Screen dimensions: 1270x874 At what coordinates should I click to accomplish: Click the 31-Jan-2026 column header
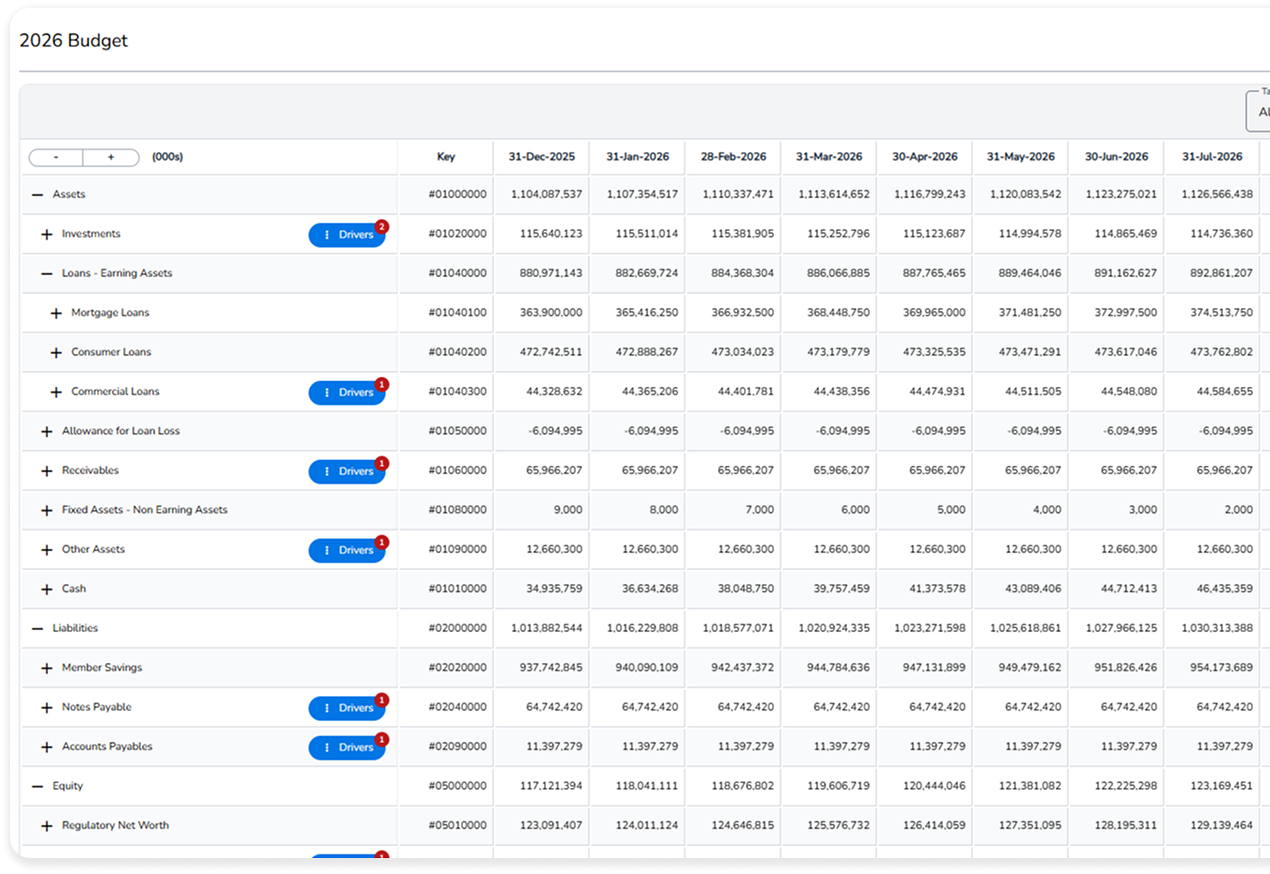(637, 157)
